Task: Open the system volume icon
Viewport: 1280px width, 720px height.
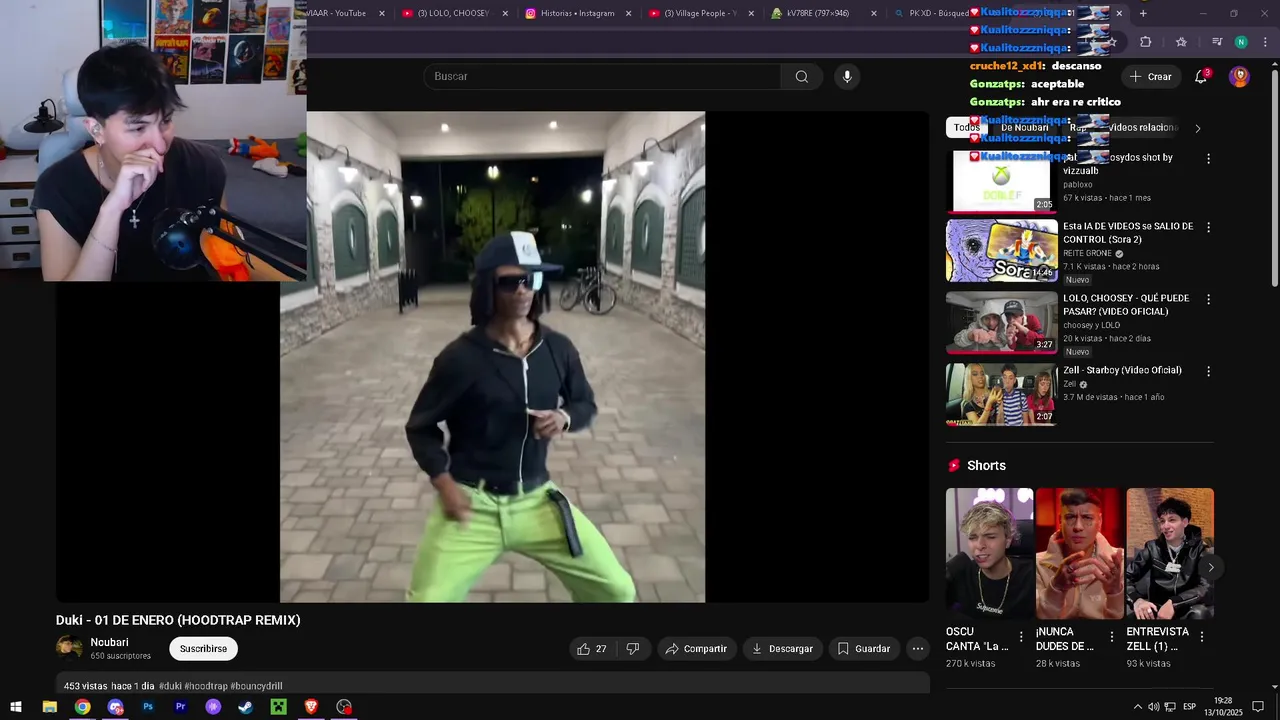Action: [x=1154, y=707]
